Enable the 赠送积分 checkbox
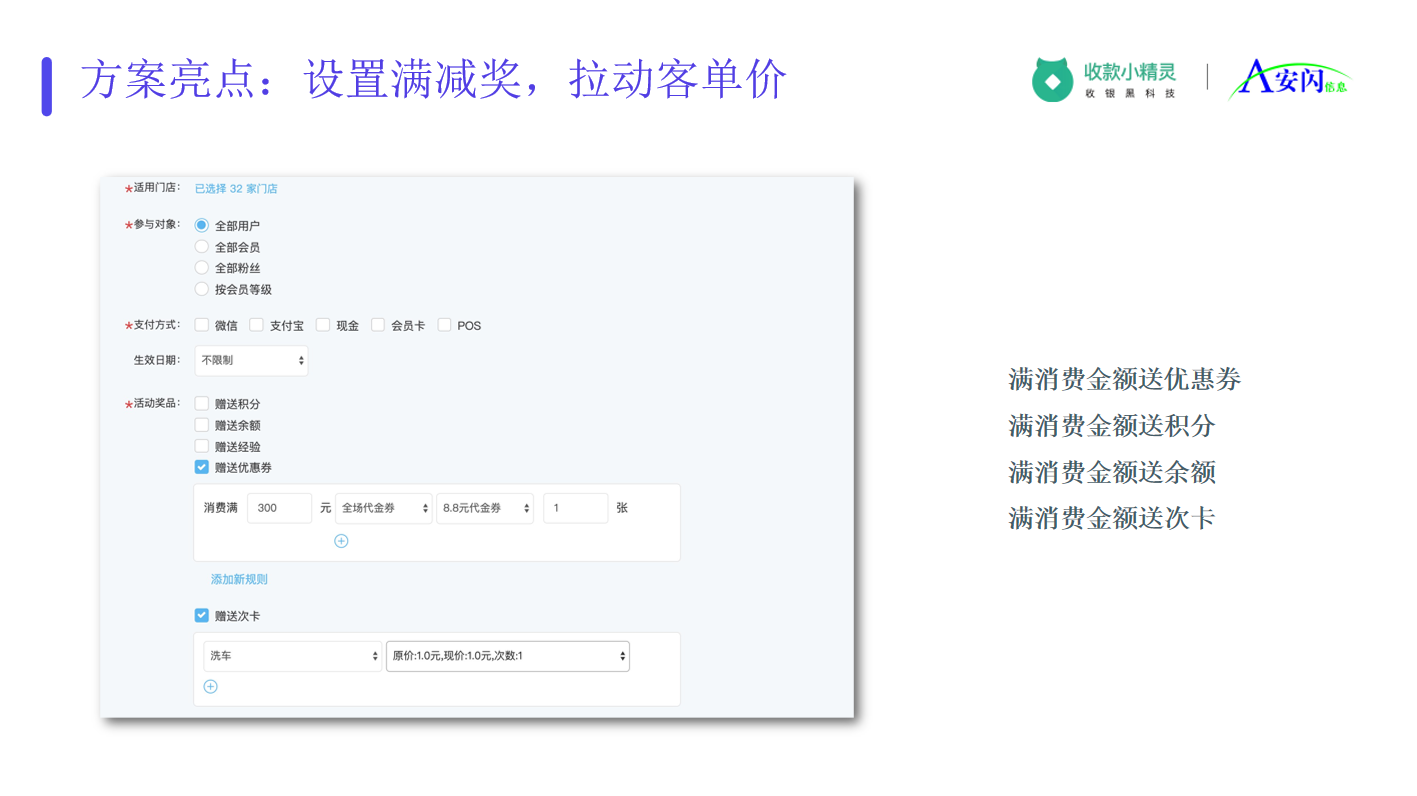This screenshot has height=796, width=1417. pyautogui.click(x=202, y=404)
